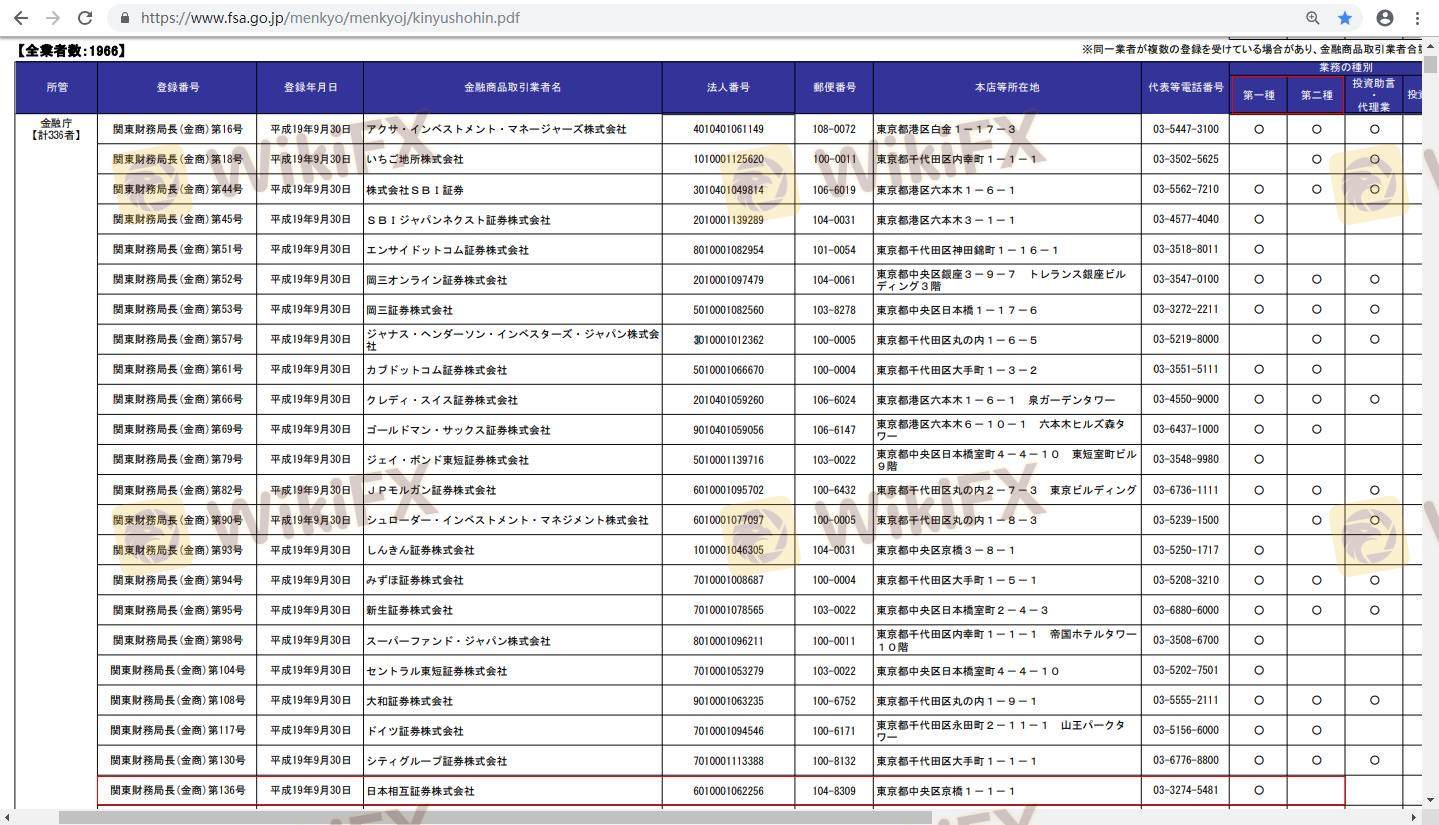The height and width of the screenshot is (825, 1439).
Task: Click company name 株式会社SBI証券
Action: [414, 190]
